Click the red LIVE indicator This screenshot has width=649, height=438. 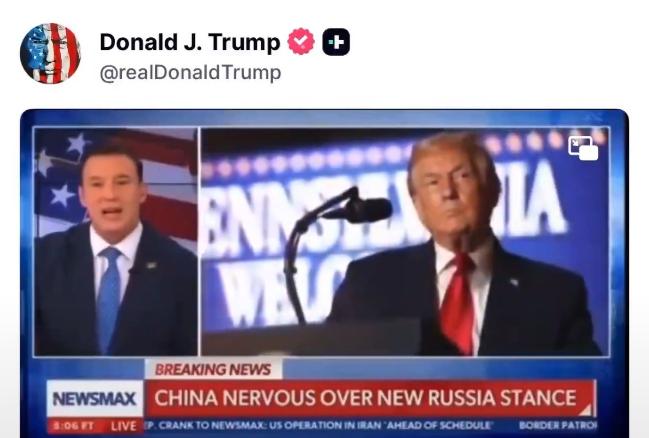coord(123,426)
